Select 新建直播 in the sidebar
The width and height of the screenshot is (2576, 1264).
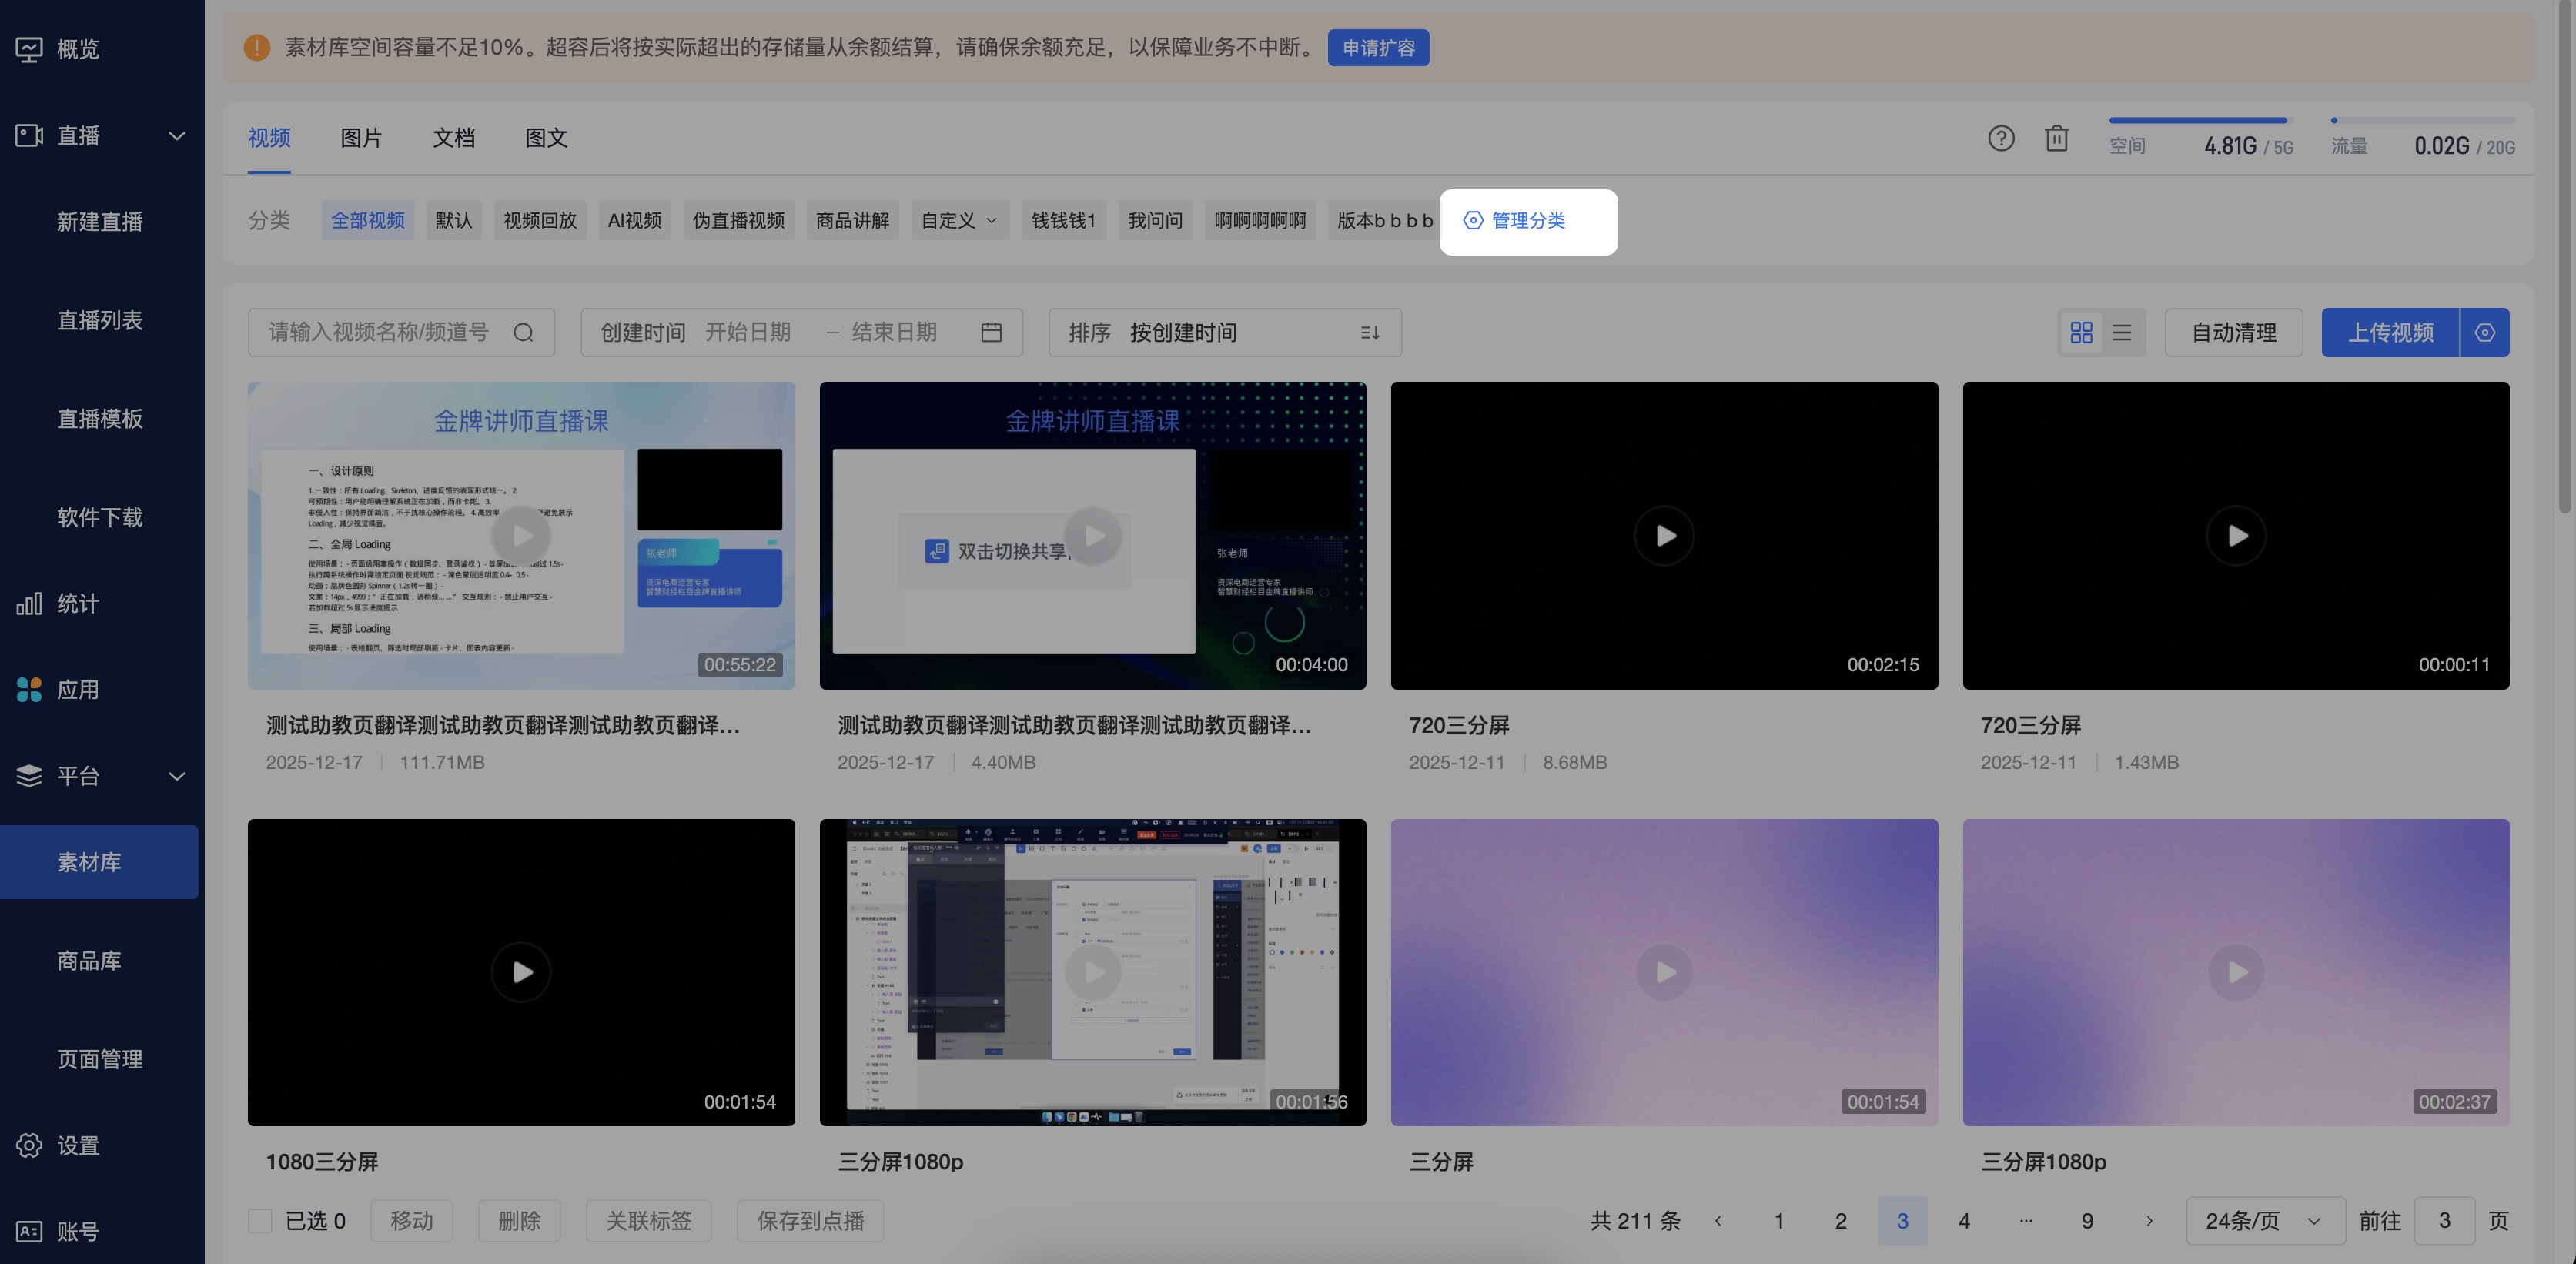pos(100,222)
